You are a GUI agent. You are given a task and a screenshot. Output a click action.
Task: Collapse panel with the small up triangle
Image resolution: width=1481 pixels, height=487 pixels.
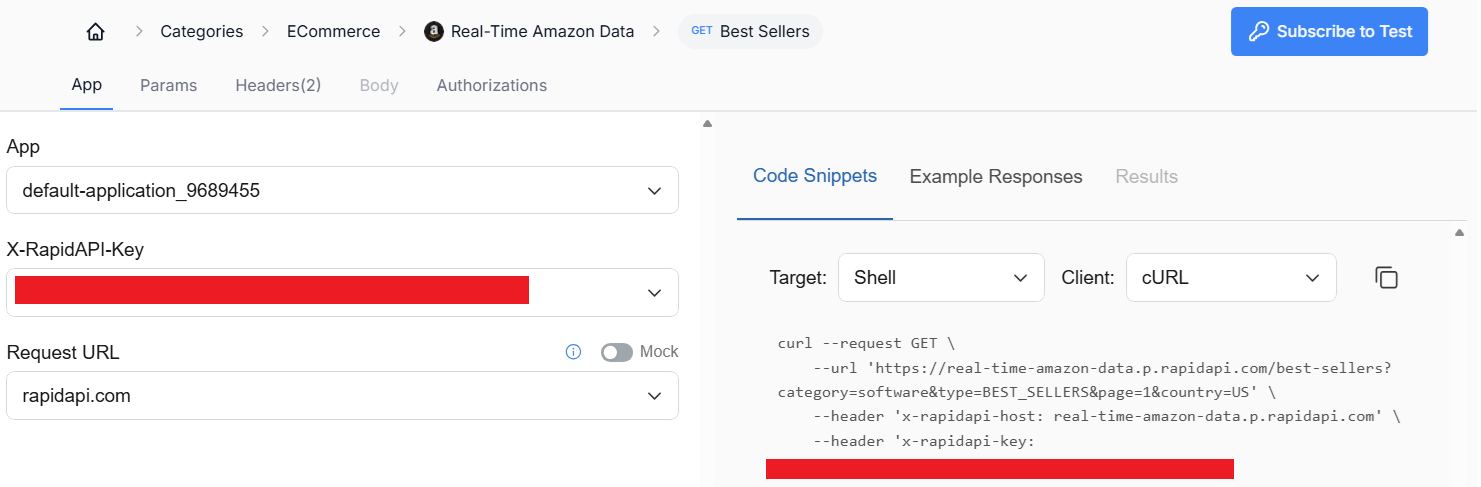[707, 124]
